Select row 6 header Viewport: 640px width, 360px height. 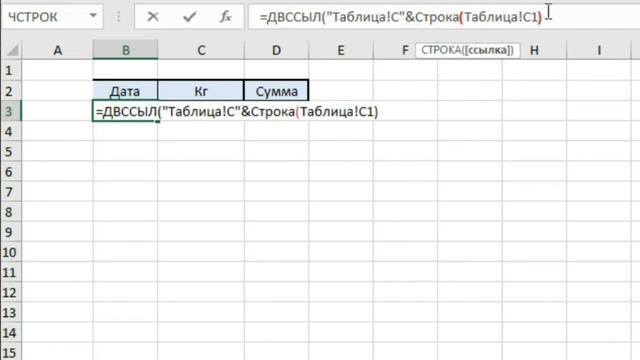[11, 171]
